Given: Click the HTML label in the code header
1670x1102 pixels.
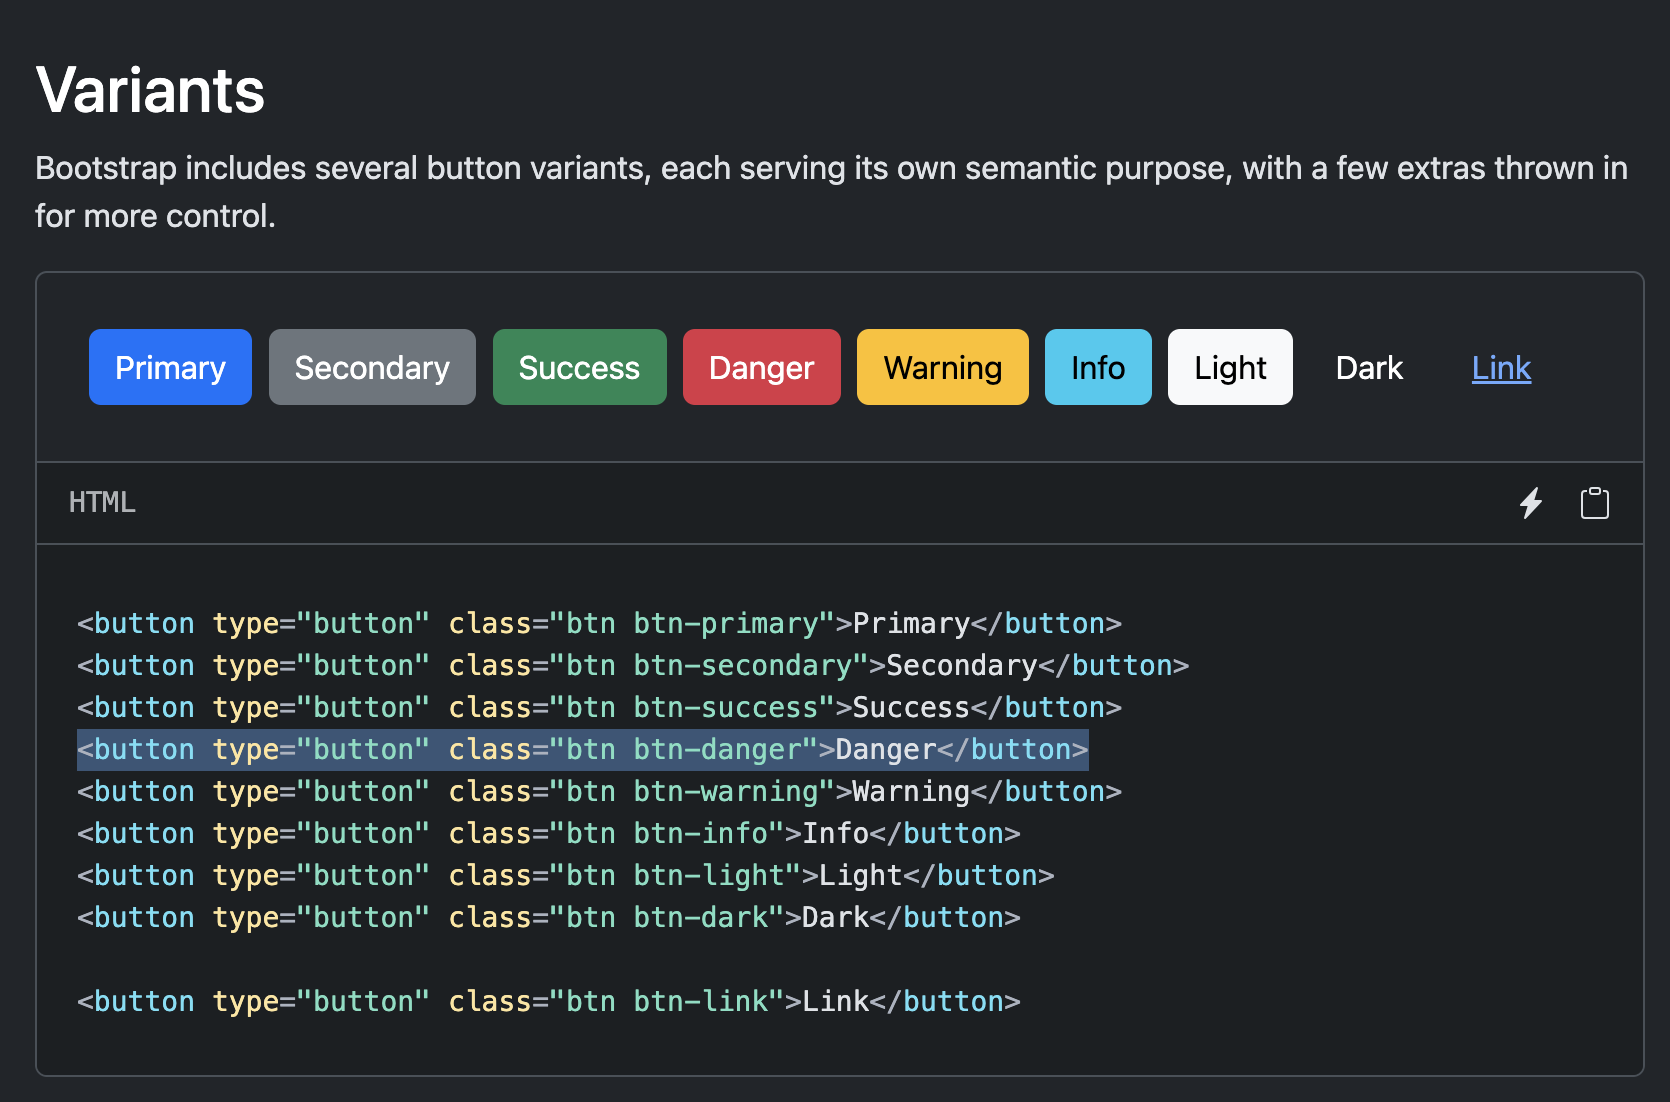Looking at the screenshot, I should coord(102,502).
